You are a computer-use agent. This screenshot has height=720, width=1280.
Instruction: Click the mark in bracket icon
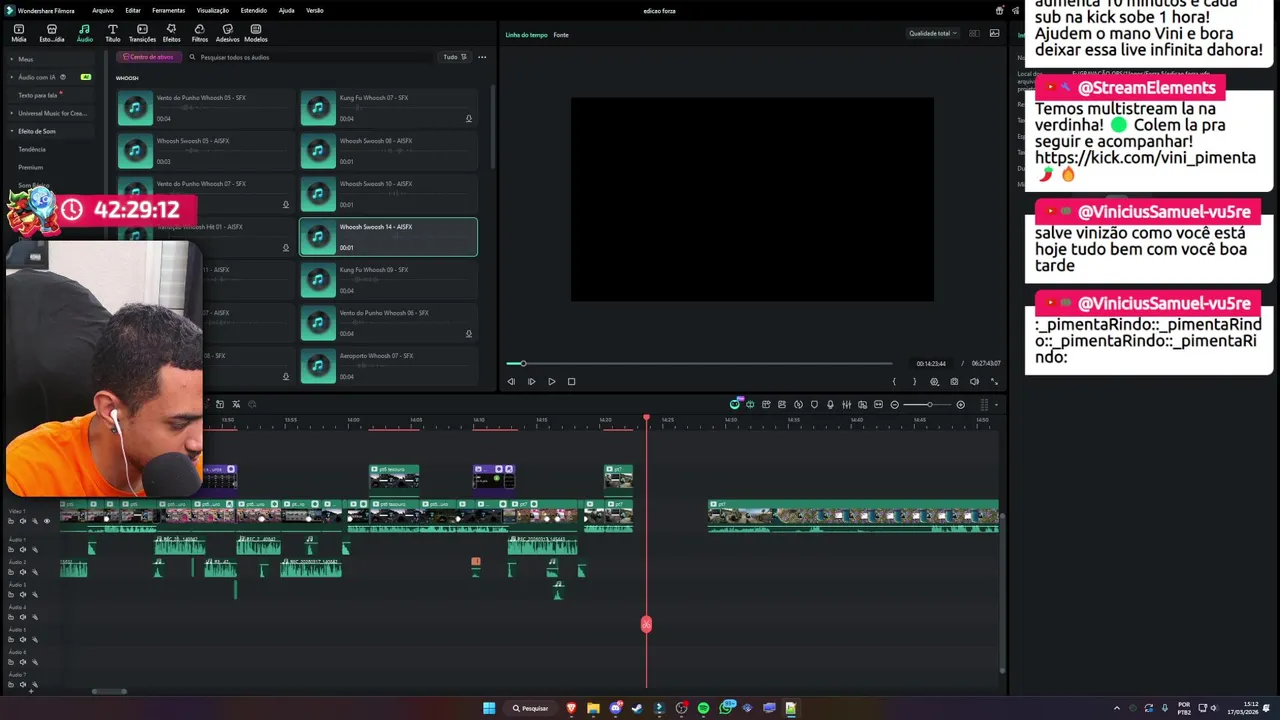(x=894, y=381)
